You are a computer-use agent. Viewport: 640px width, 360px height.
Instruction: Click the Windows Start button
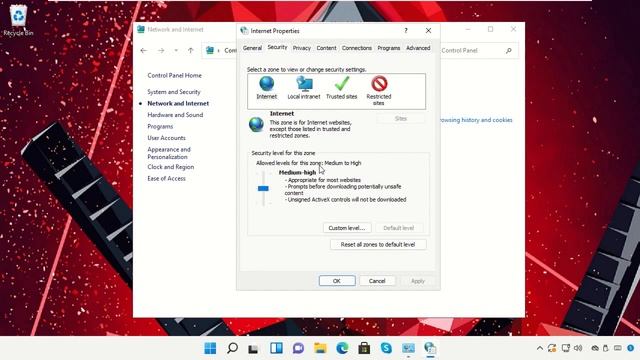(x=210, y=348)
